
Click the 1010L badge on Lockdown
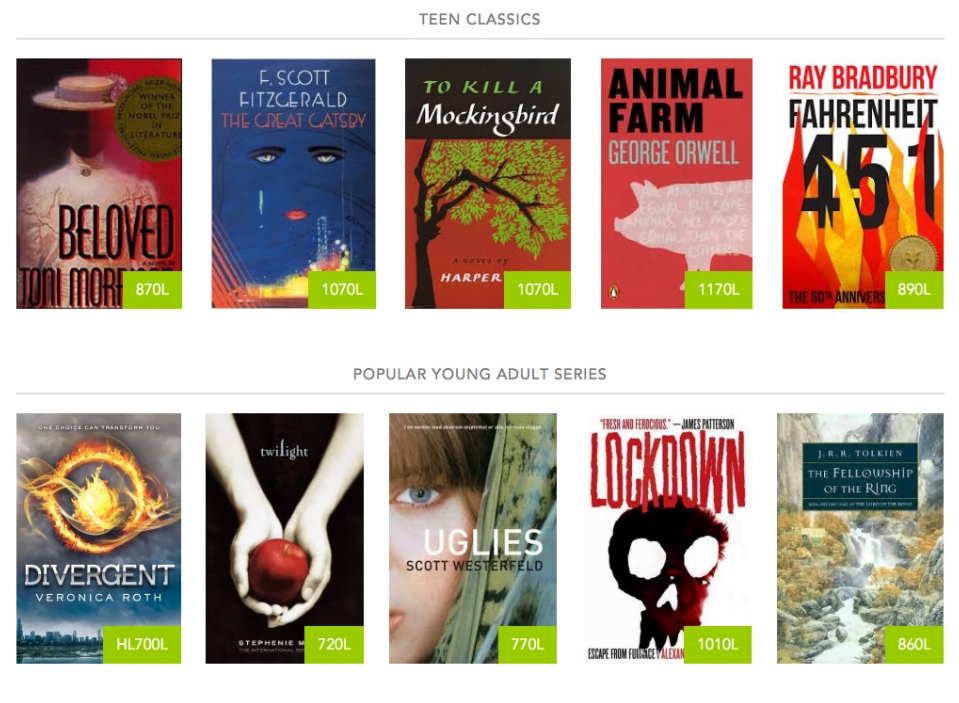[x=718, y=645]
